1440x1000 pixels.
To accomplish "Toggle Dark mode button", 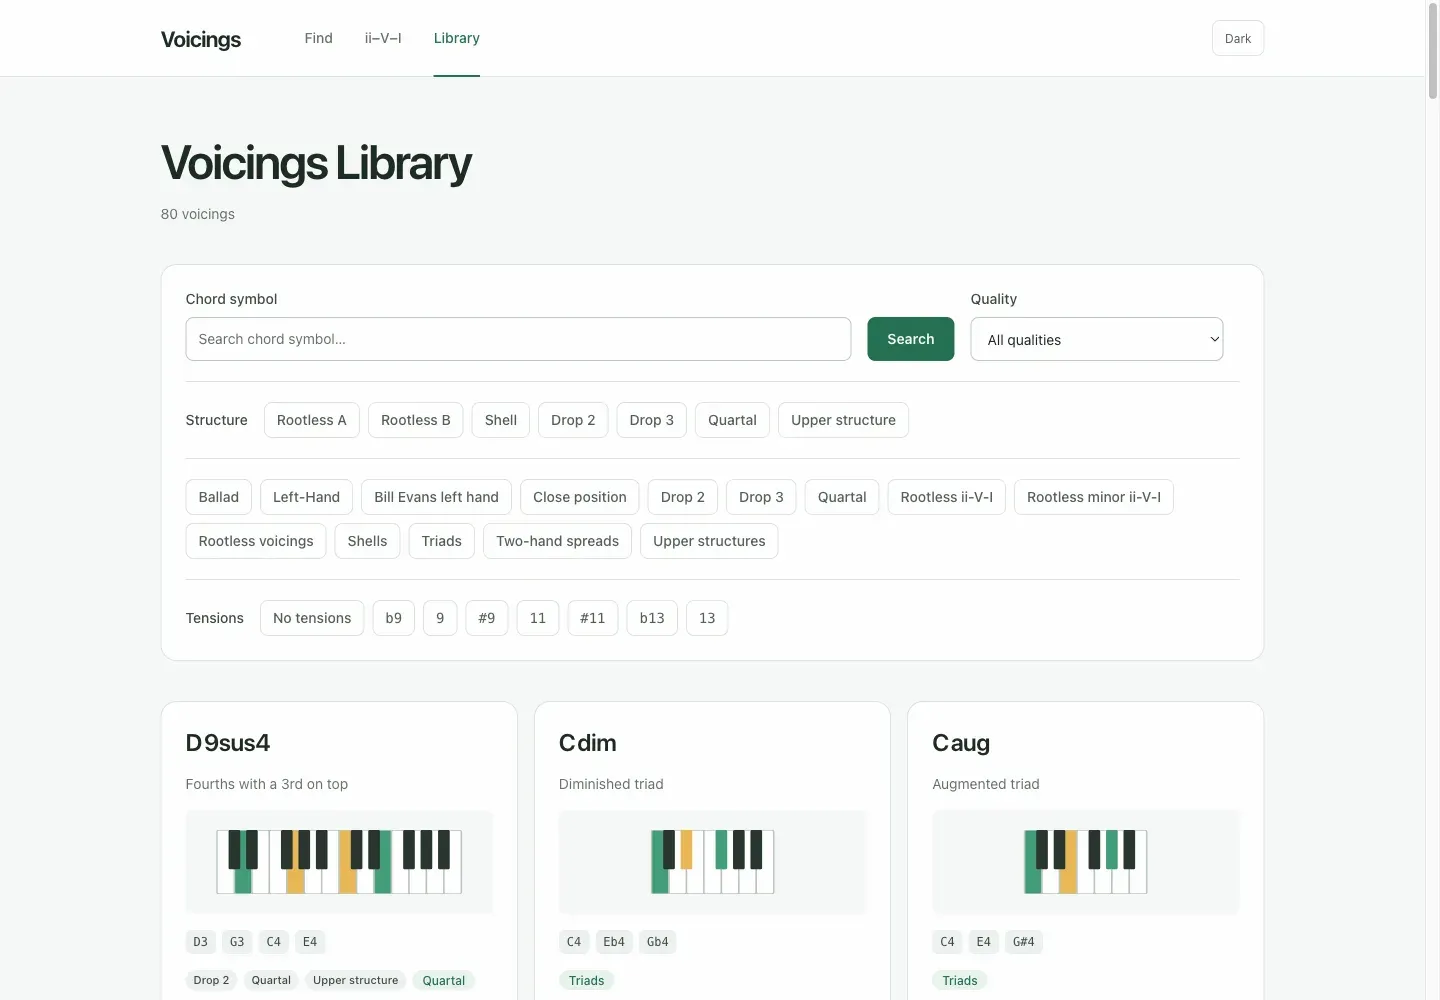I will [1238, 38].
